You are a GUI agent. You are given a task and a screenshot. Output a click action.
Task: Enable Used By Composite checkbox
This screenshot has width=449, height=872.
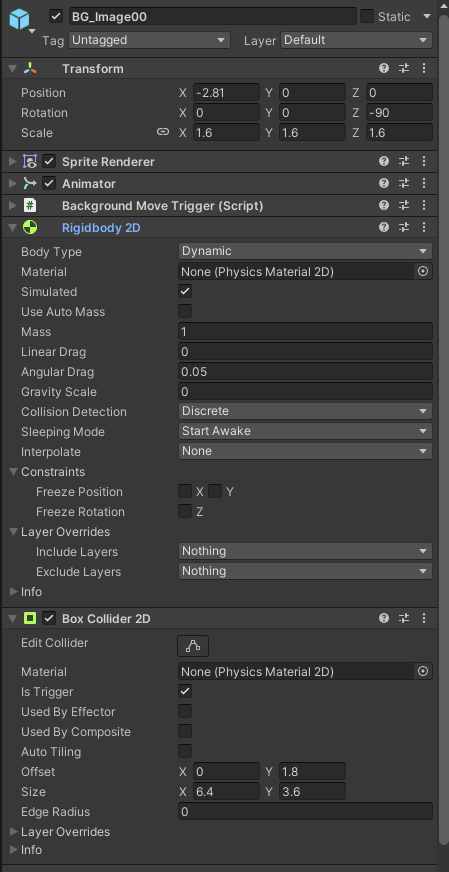coord(185,731)
